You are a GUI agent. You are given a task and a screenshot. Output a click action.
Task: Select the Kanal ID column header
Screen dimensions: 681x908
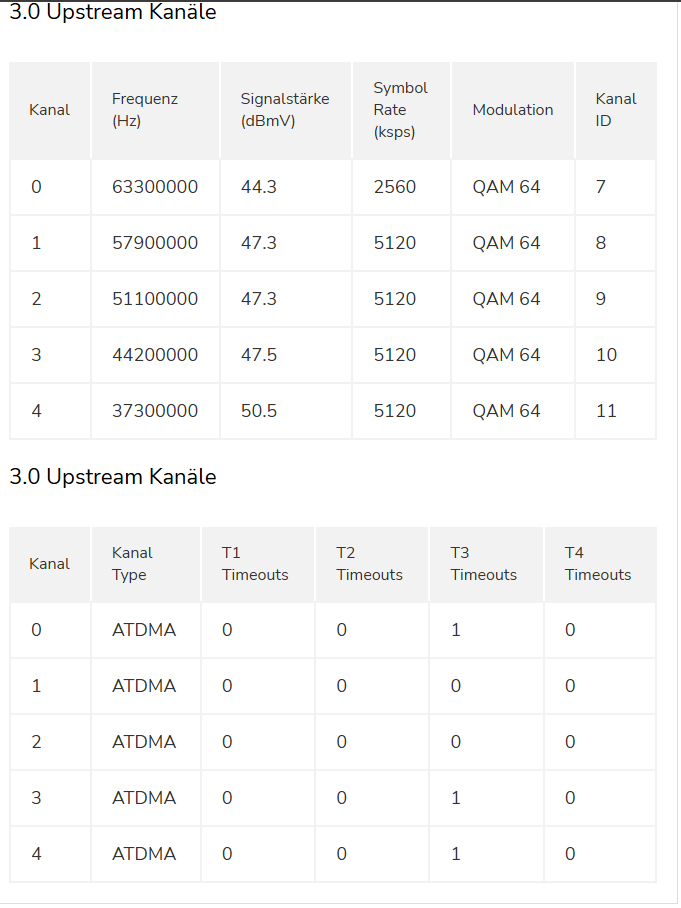[615, 110]
